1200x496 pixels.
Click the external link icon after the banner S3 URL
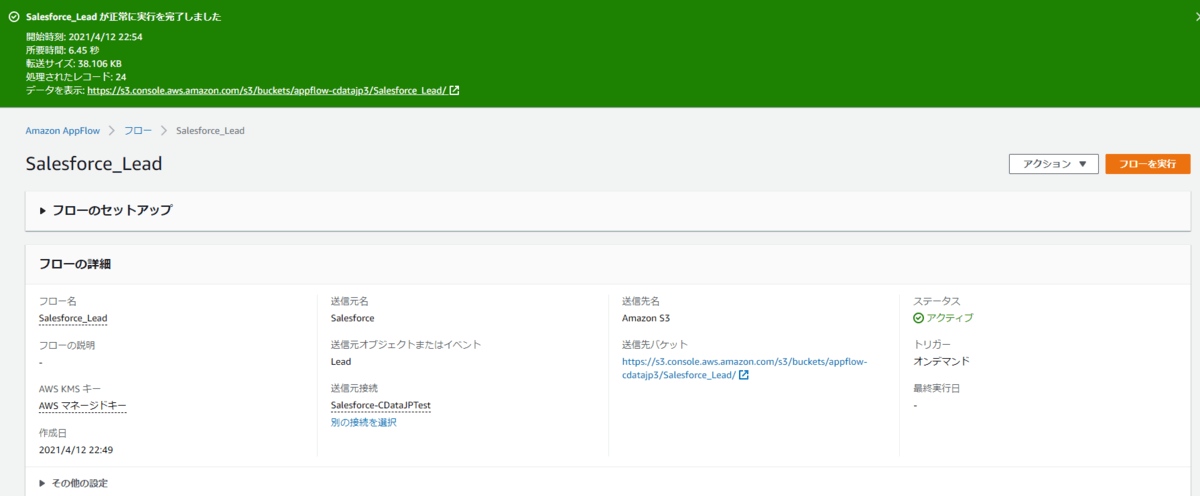(454, 90)
